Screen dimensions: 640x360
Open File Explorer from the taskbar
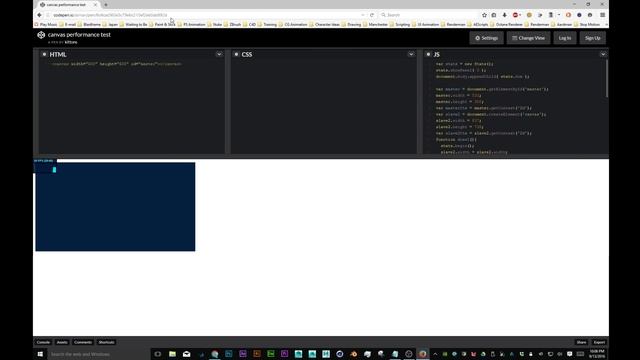(172, 354)
